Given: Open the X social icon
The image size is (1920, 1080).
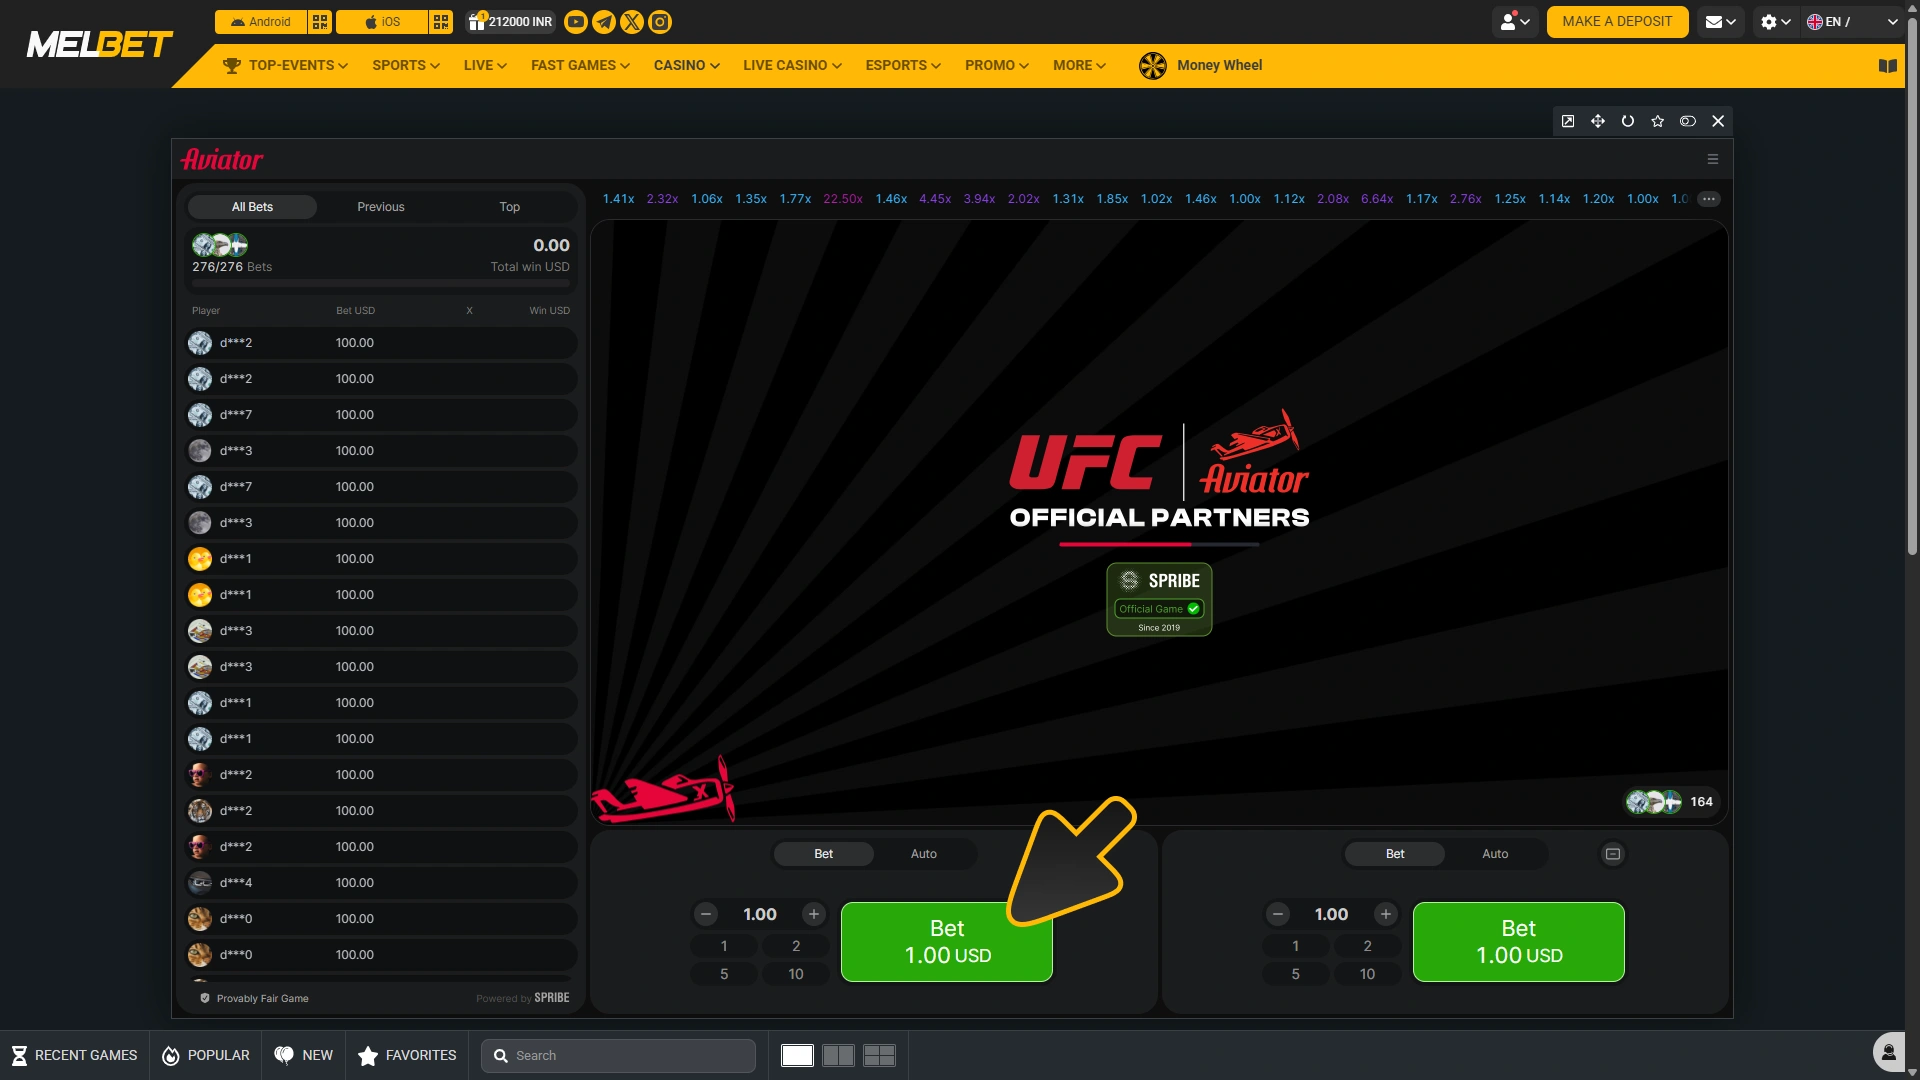Looking at the screenshot, I should coord(632,21).
